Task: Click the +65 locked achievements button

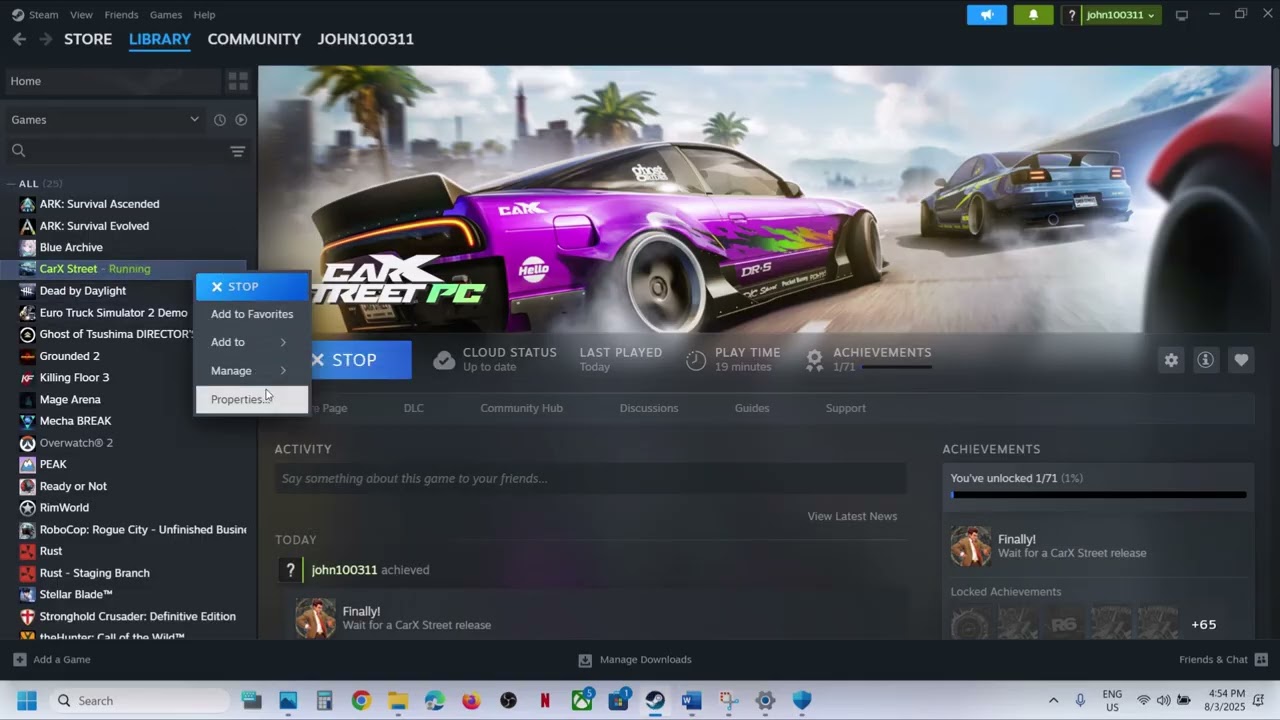Action: tap(1204, 624)
